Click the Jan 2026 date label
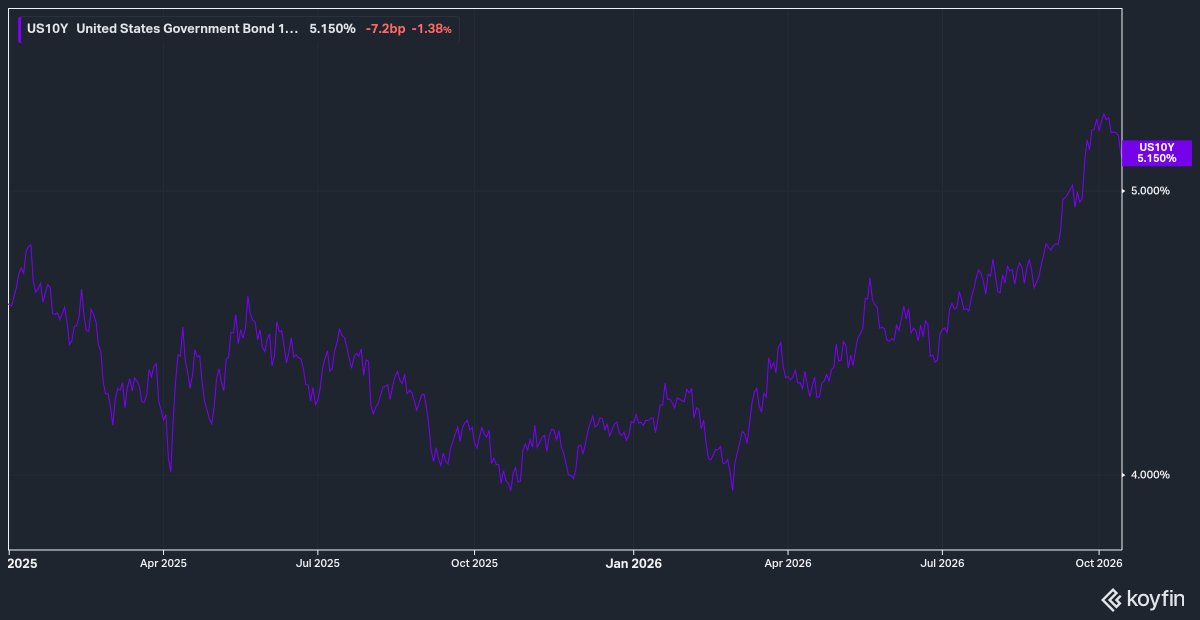 pos(632,563)
